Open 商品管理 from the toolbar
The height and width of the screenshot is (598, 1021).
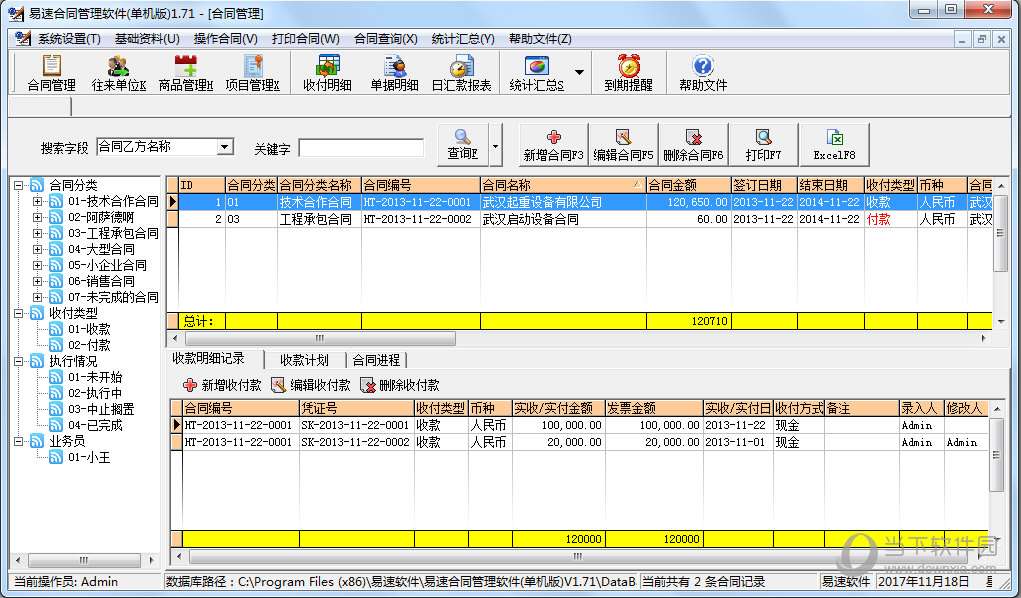[185, 73]
